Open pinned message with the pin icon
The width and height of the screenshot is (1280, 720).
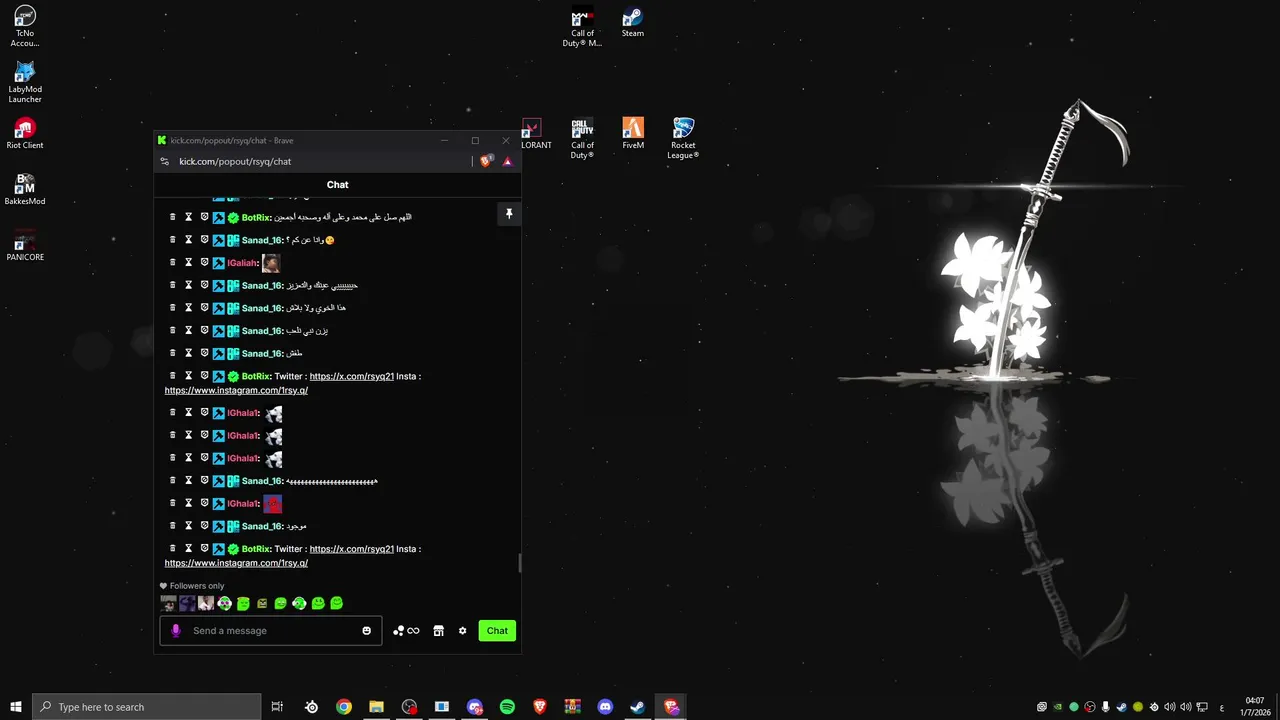pyautogui.click(x=509, y=214)
